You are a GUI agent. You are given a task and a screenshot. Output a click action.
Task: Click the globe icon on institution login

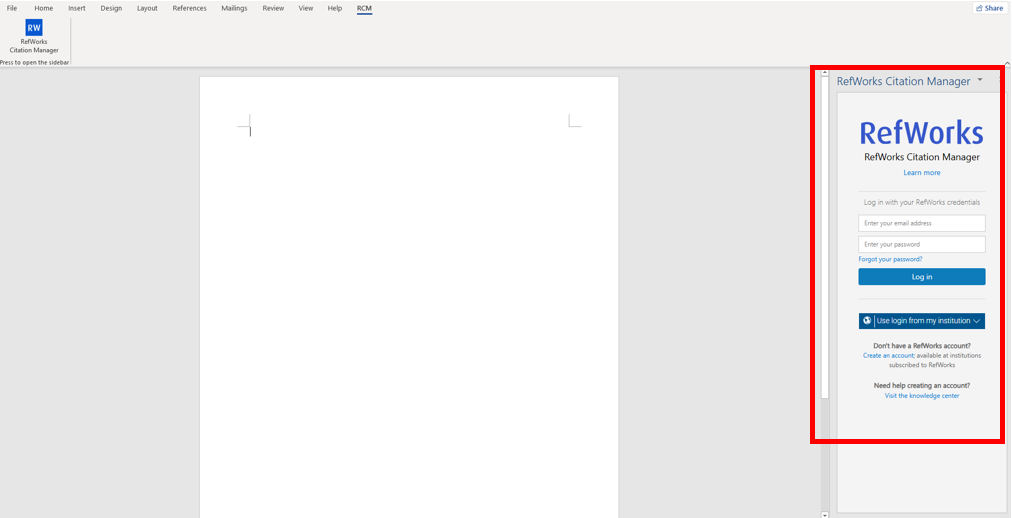866,321
